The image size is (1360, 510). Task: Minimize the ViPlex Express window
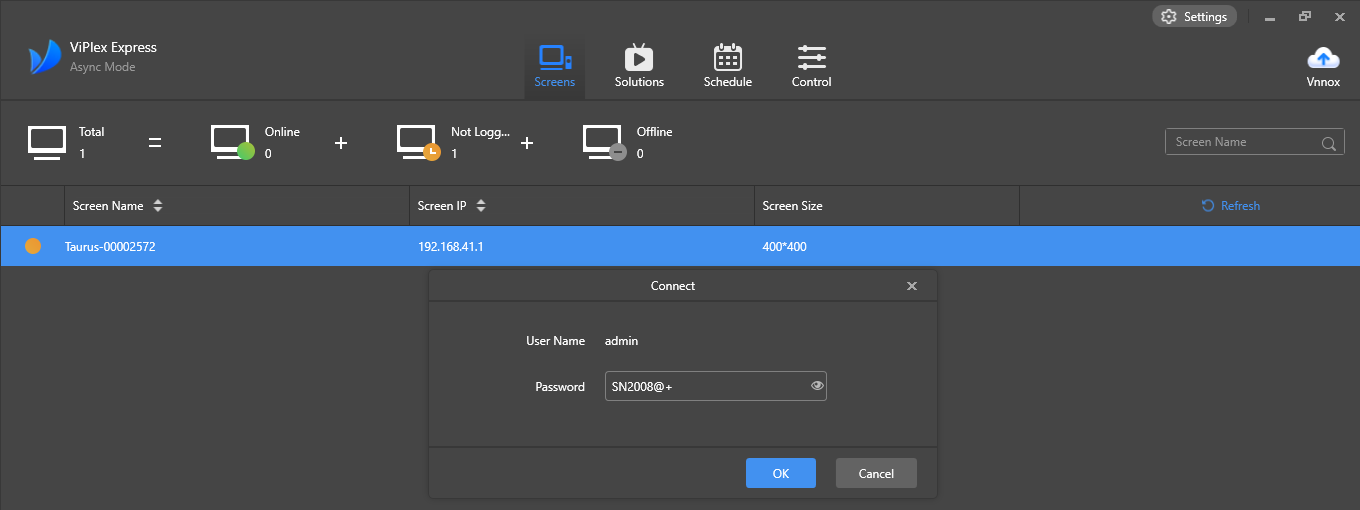coord(1270,18)
